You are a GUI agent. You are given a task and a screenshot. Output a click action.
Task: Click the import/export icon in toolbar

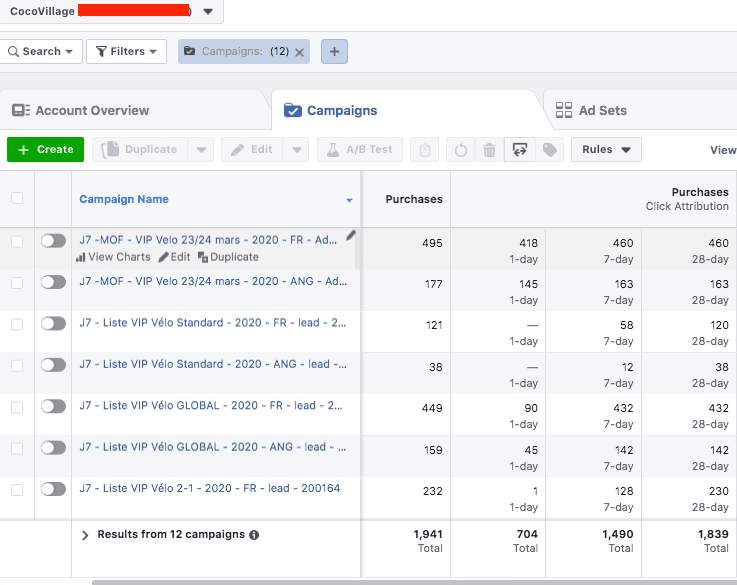[519, 150]
